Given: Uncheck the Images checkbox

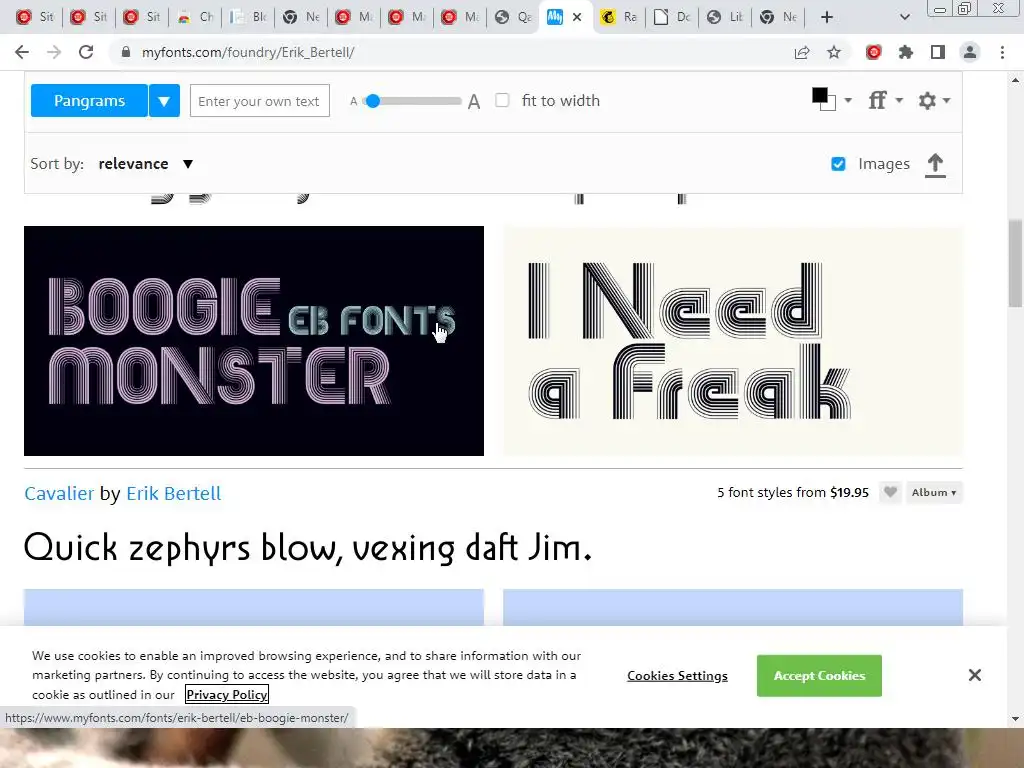Looking at the screenshot, I should [839, 164].
